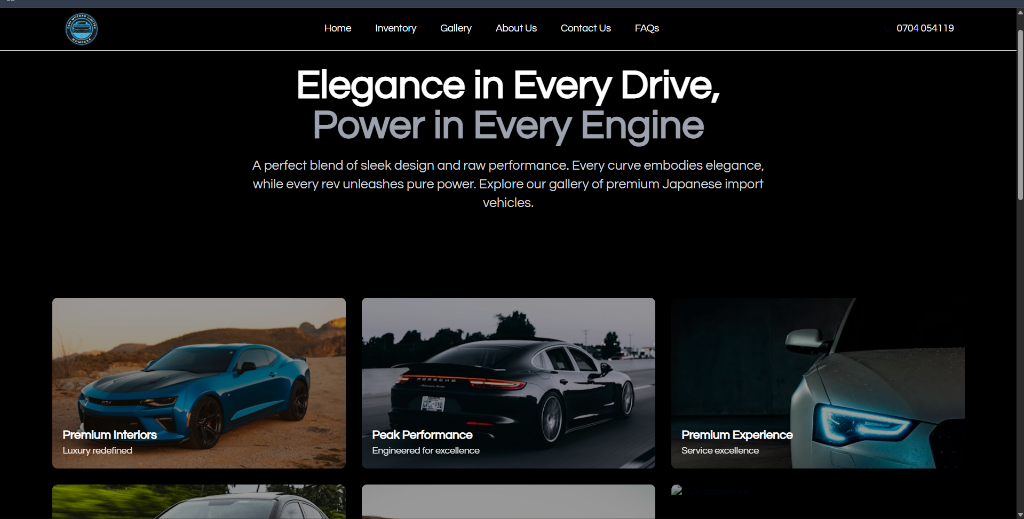Viewport: 1024px width, 519px height.
Task: Open the Contact Us page
Action: 586,28
